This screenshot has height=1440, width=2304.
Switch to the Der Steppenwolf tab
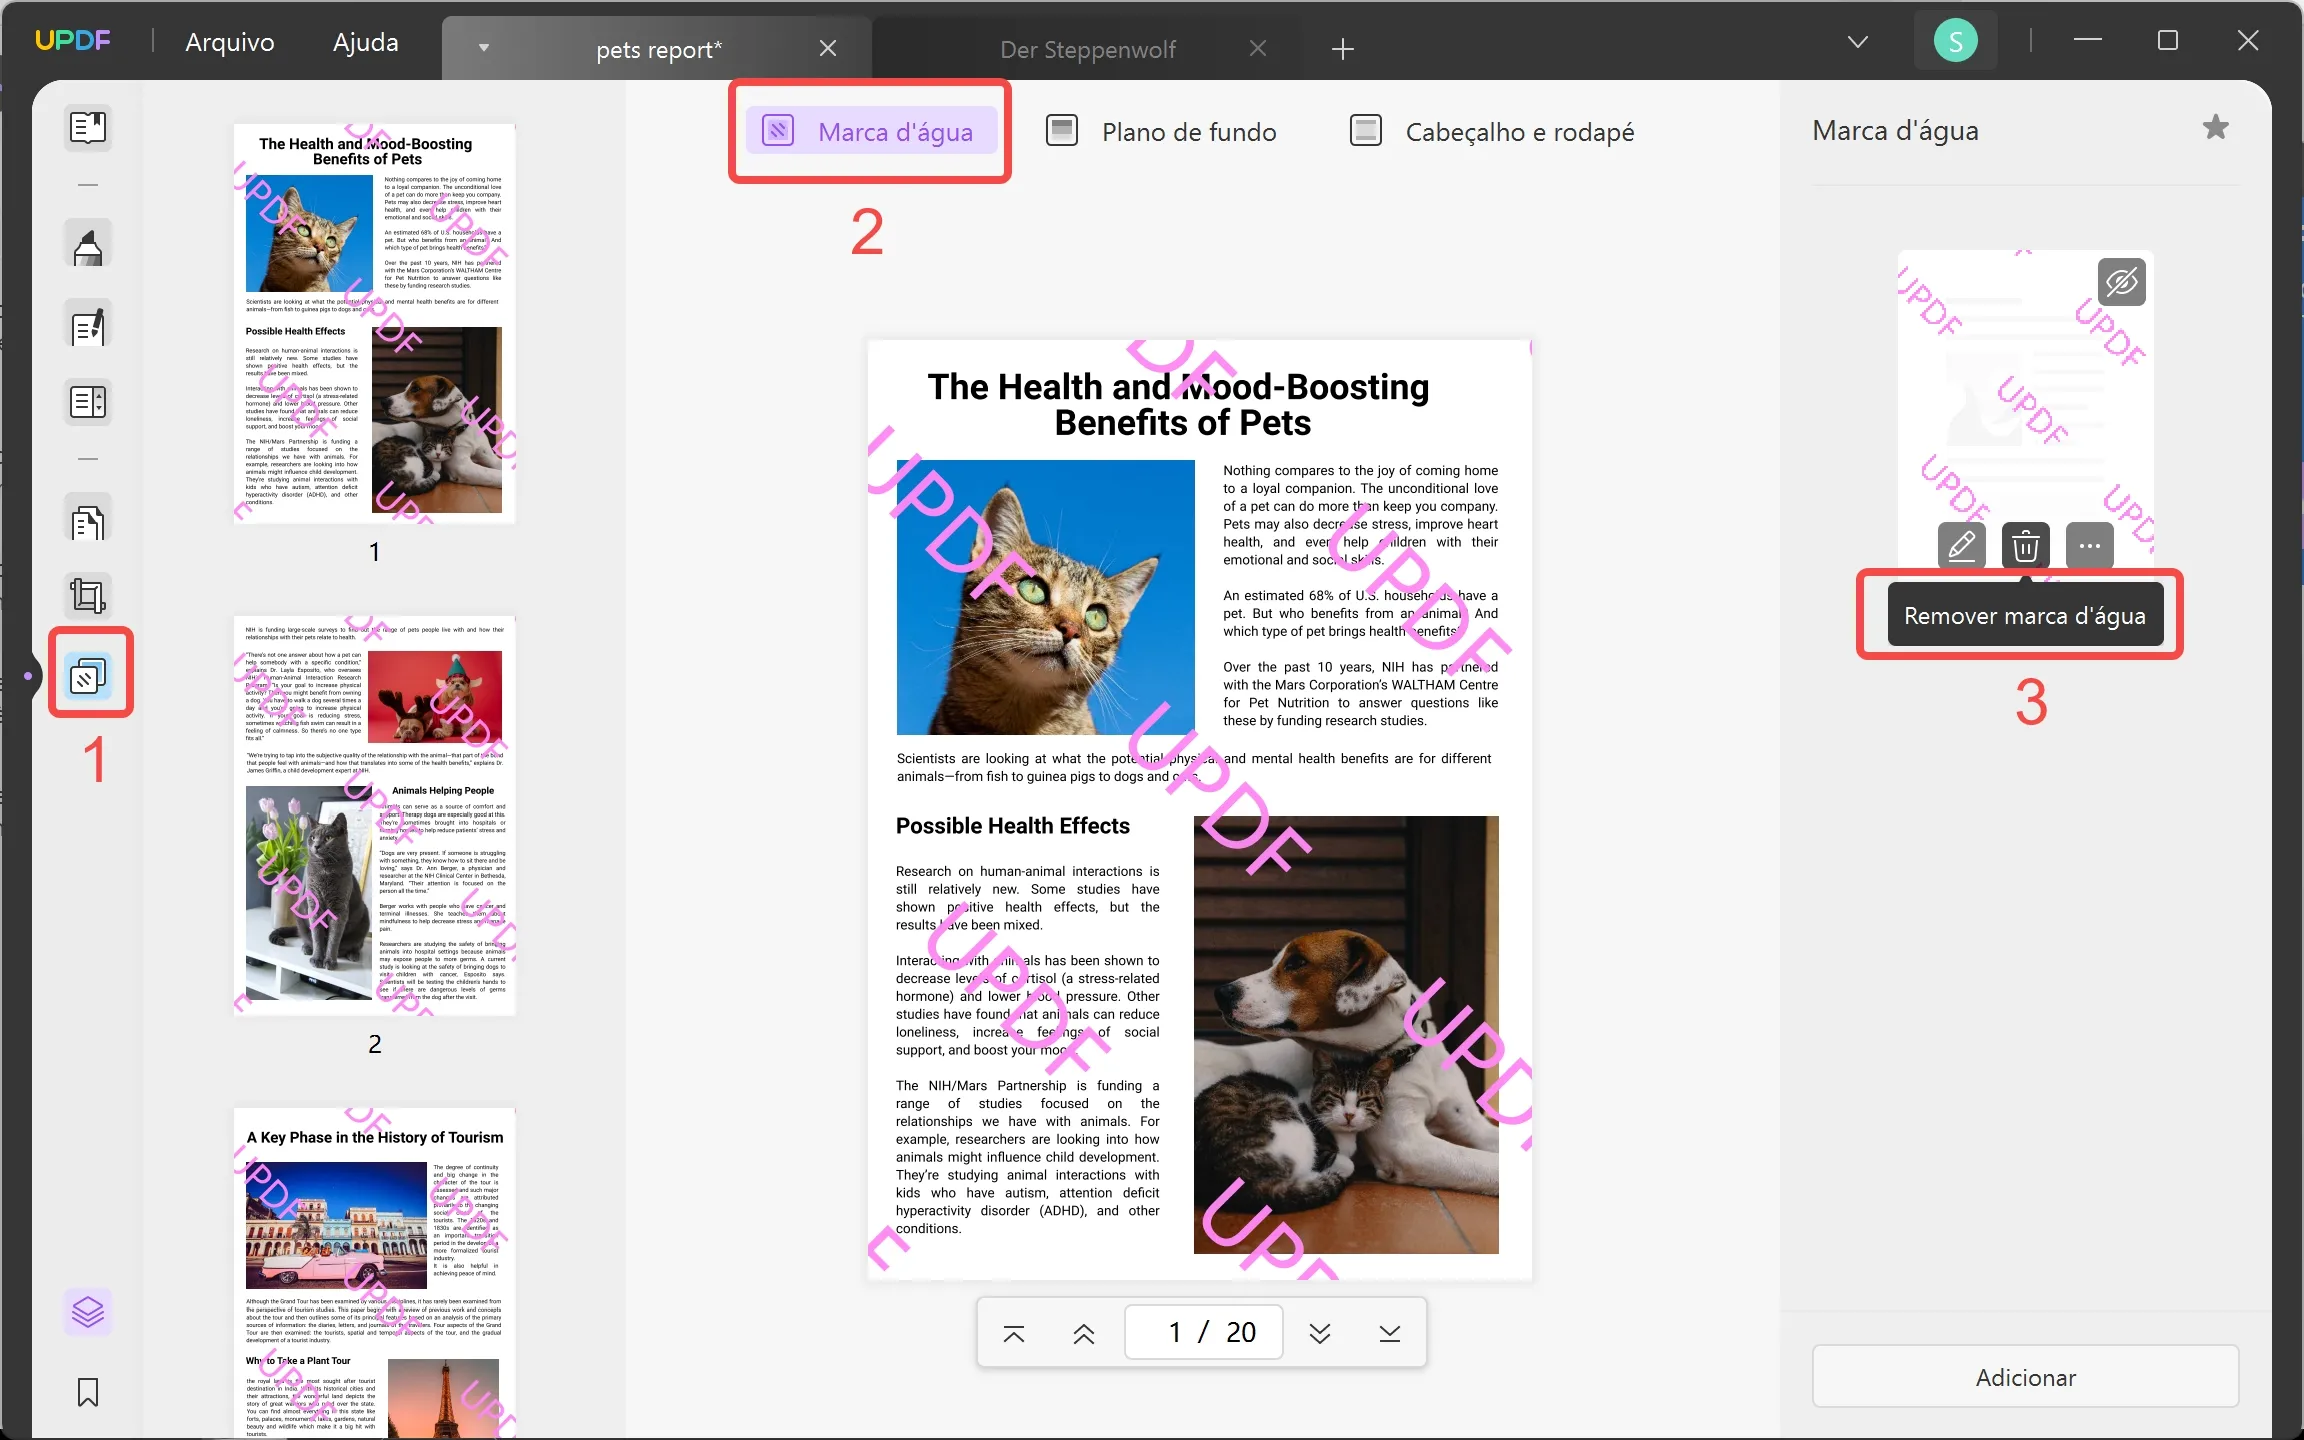pyautogui.click(x=1088, y=49)
